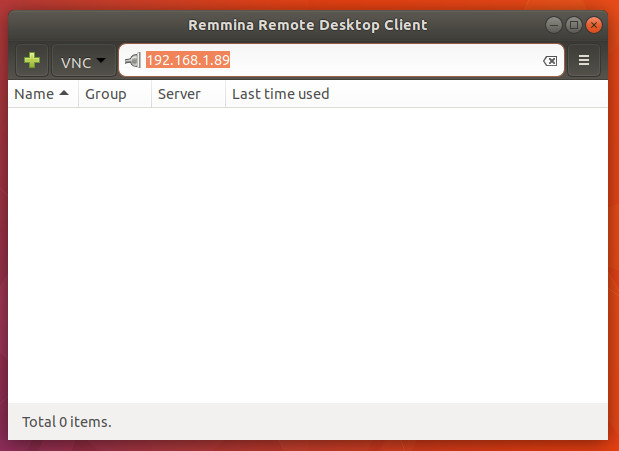
Task: Open the VNC protocol dropdown
Action: pos(83,62)
